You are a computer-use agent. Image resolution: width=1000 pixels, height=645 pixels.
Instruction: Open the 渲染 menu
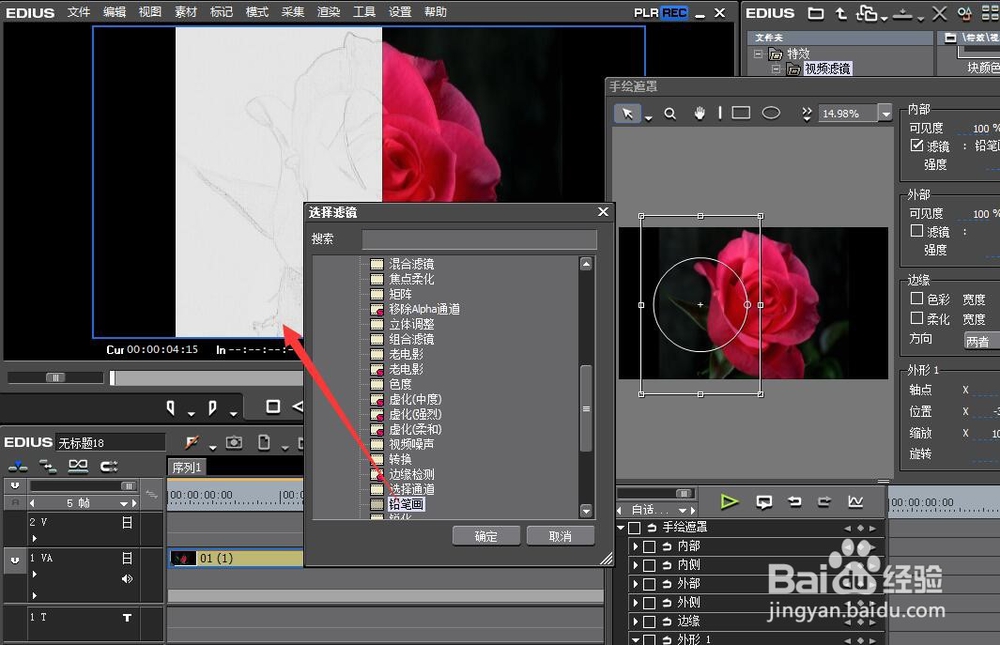[x=328, y=12]
